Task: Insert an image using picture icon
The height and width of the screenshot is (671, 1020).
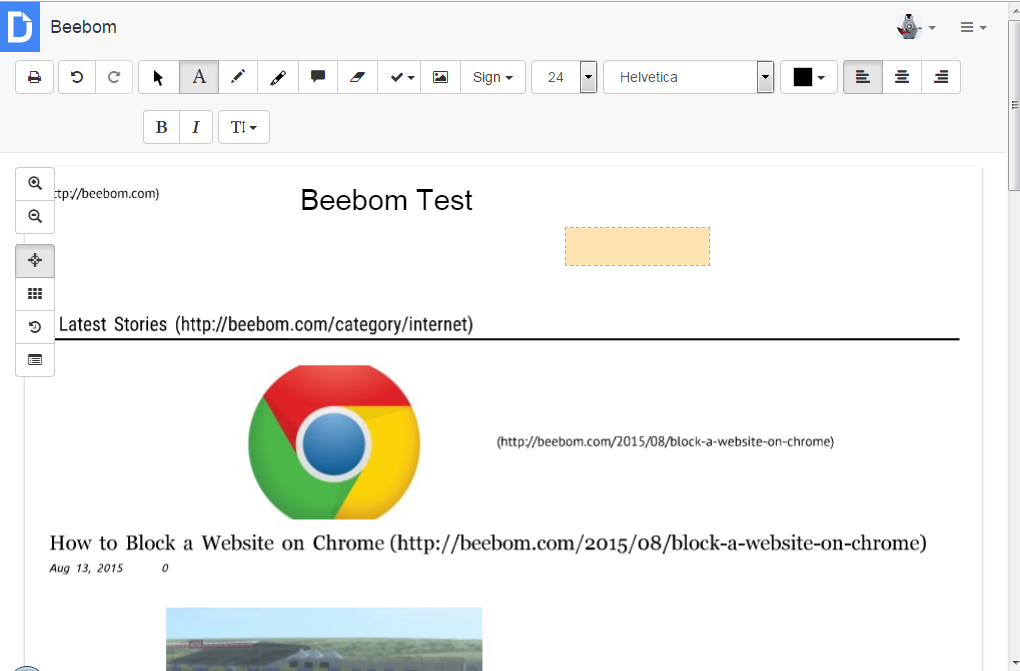Action: [x=440, y=77]
